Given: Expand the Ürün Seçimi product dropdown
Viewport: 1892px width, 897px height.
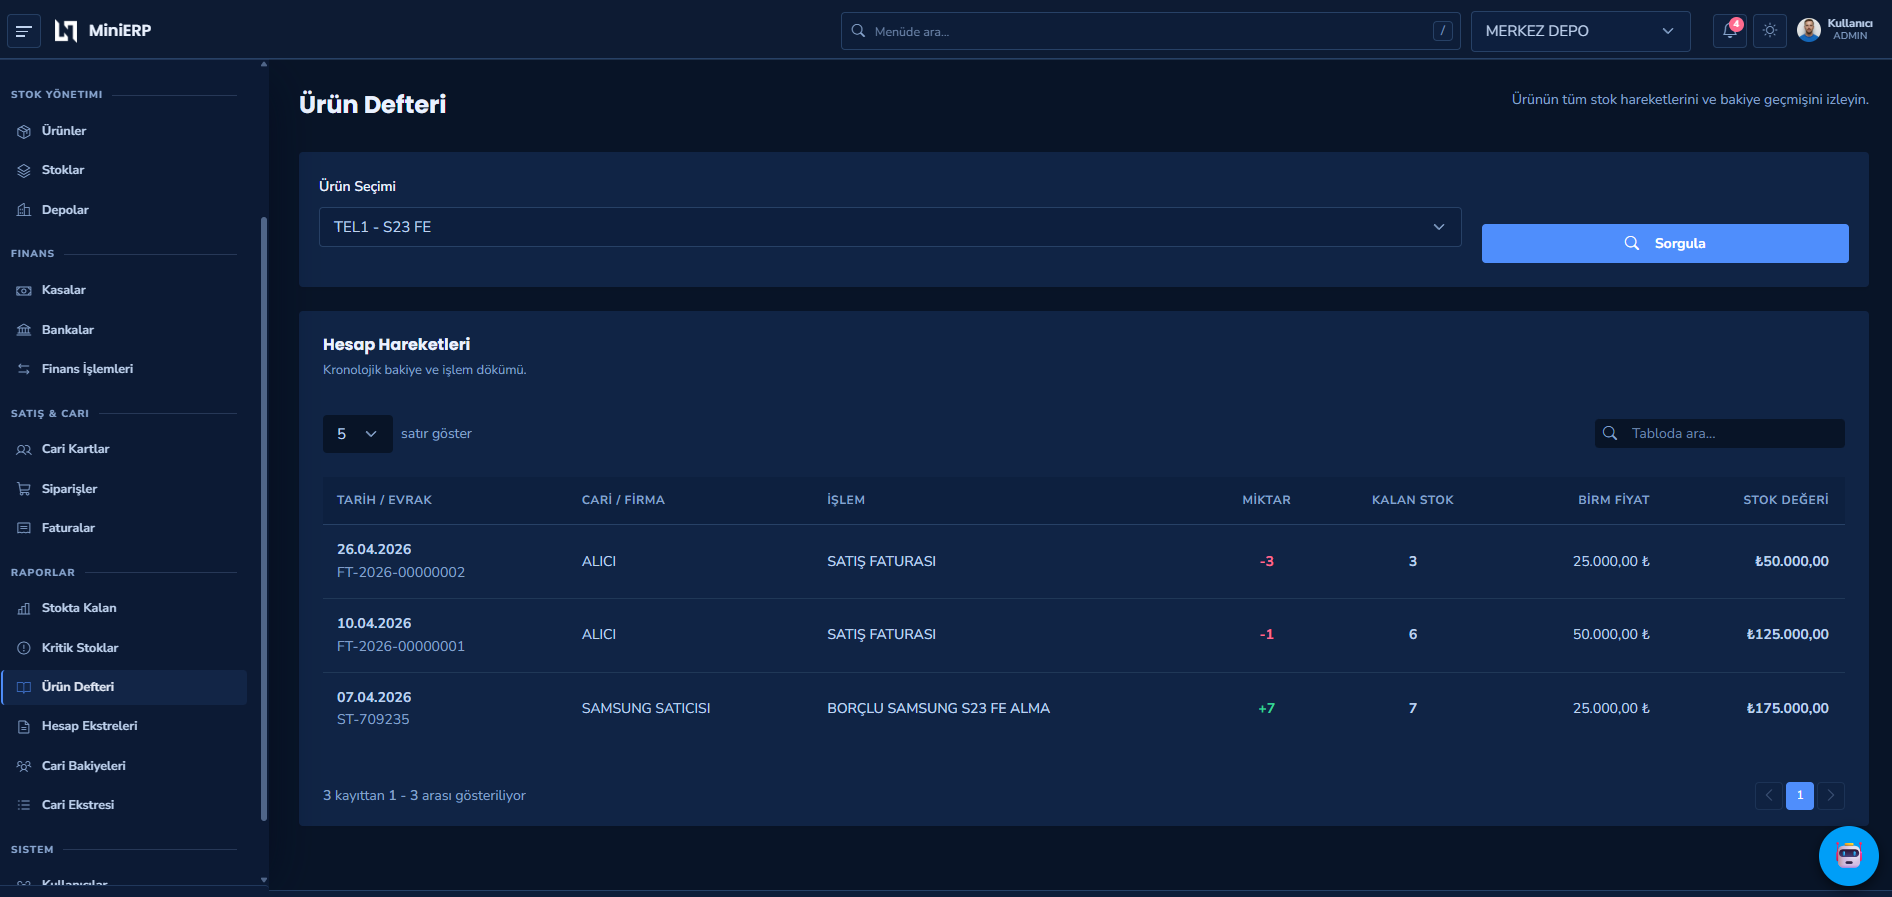Looking at the screenshot, I should (x=890, y=227).
